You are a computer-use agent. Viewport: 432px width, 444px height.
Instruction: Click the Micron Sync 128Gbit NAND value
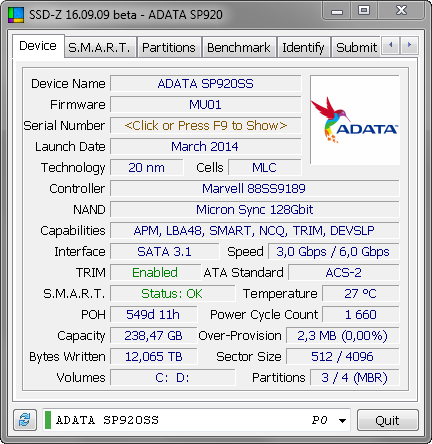[254, 210]
